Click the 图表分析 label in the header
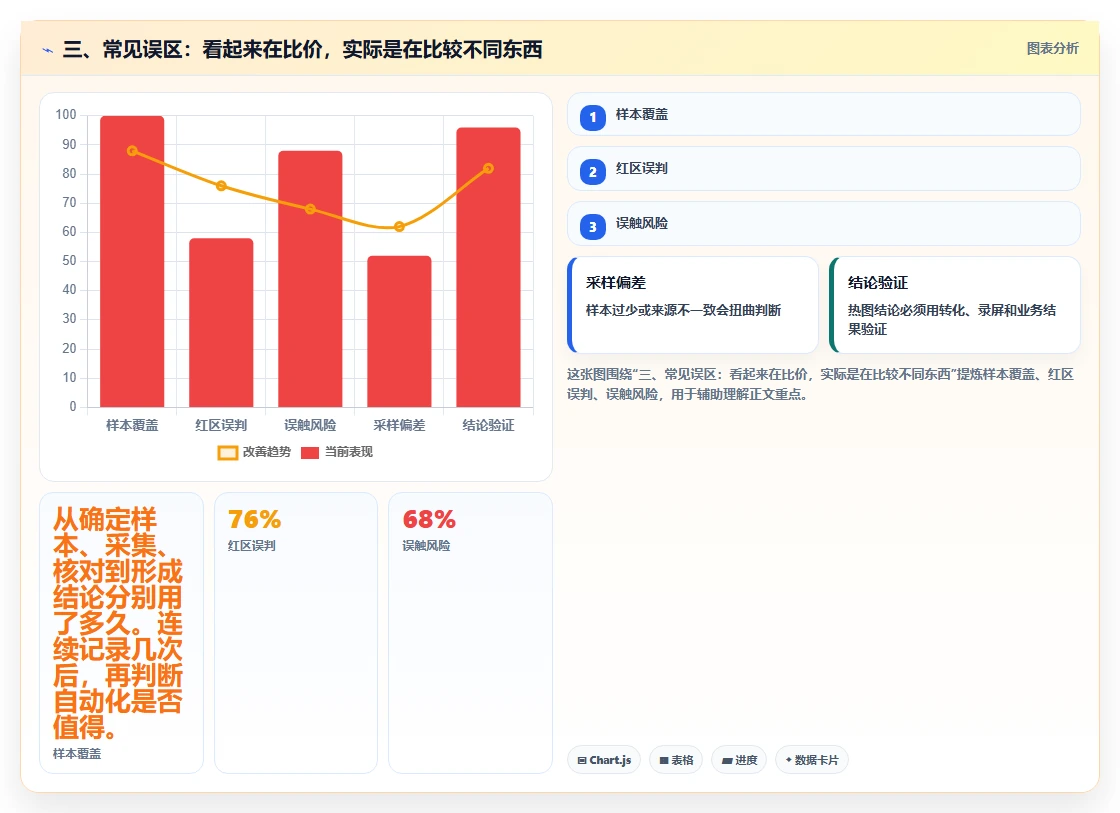This screenshot has width=1120, height=813. point(1052,49)
